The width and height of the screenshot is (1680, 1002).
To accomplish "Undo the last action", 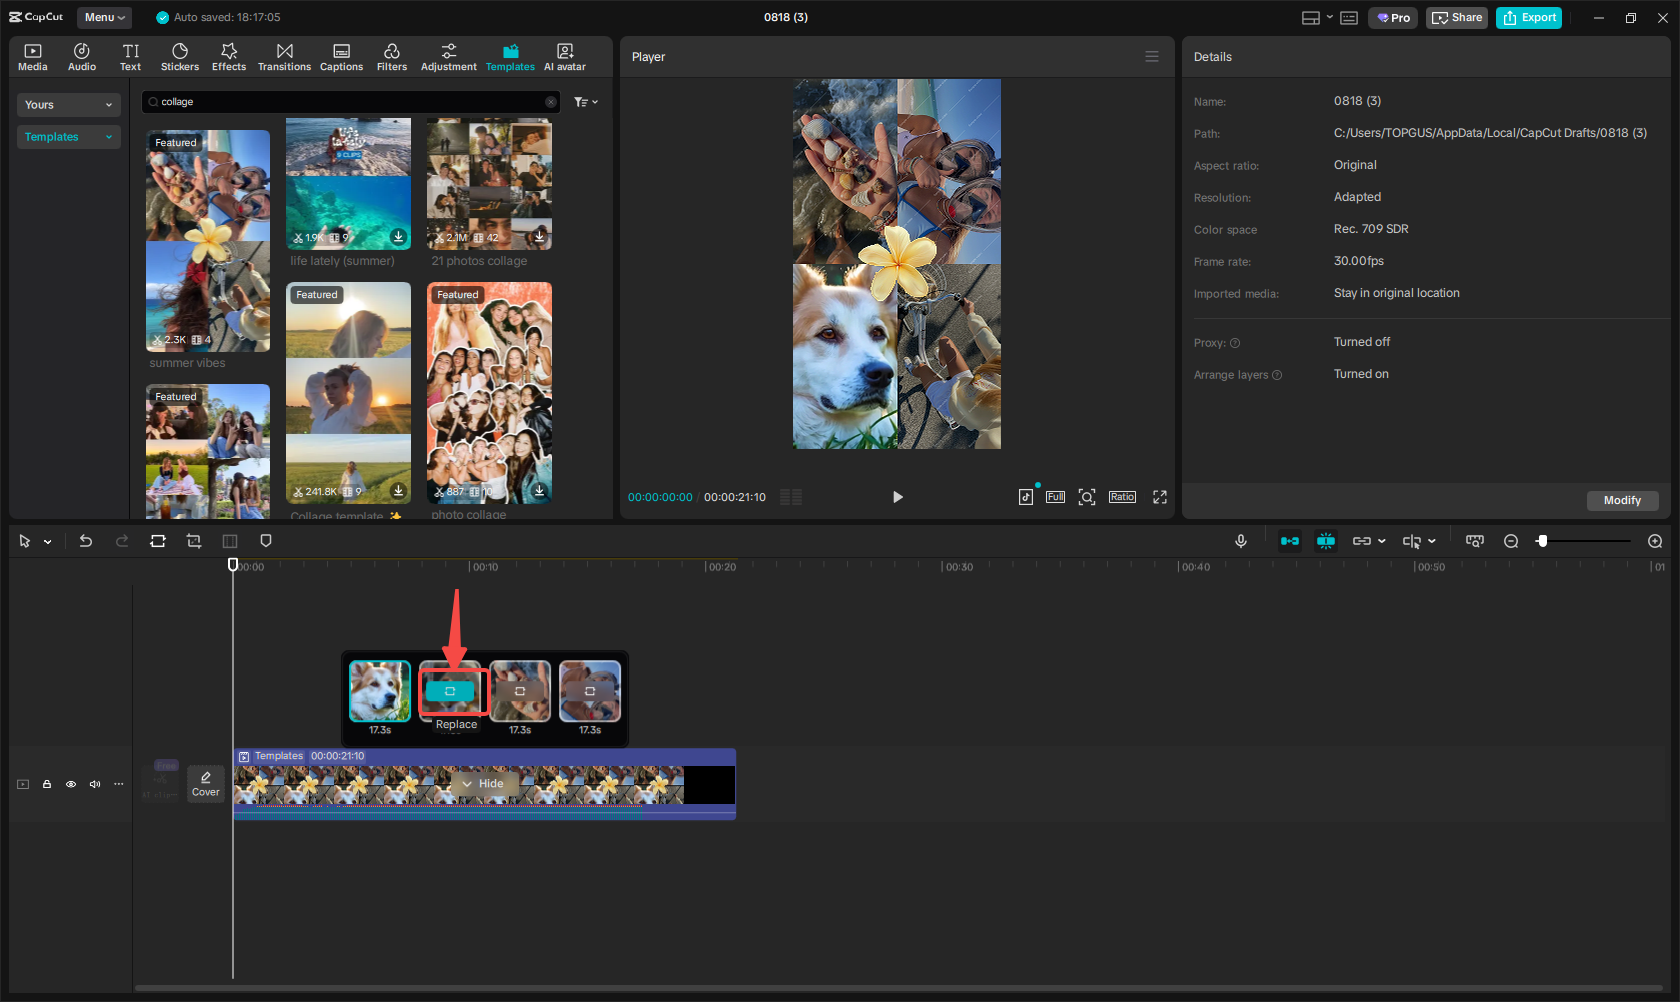I will coord(86,541).
